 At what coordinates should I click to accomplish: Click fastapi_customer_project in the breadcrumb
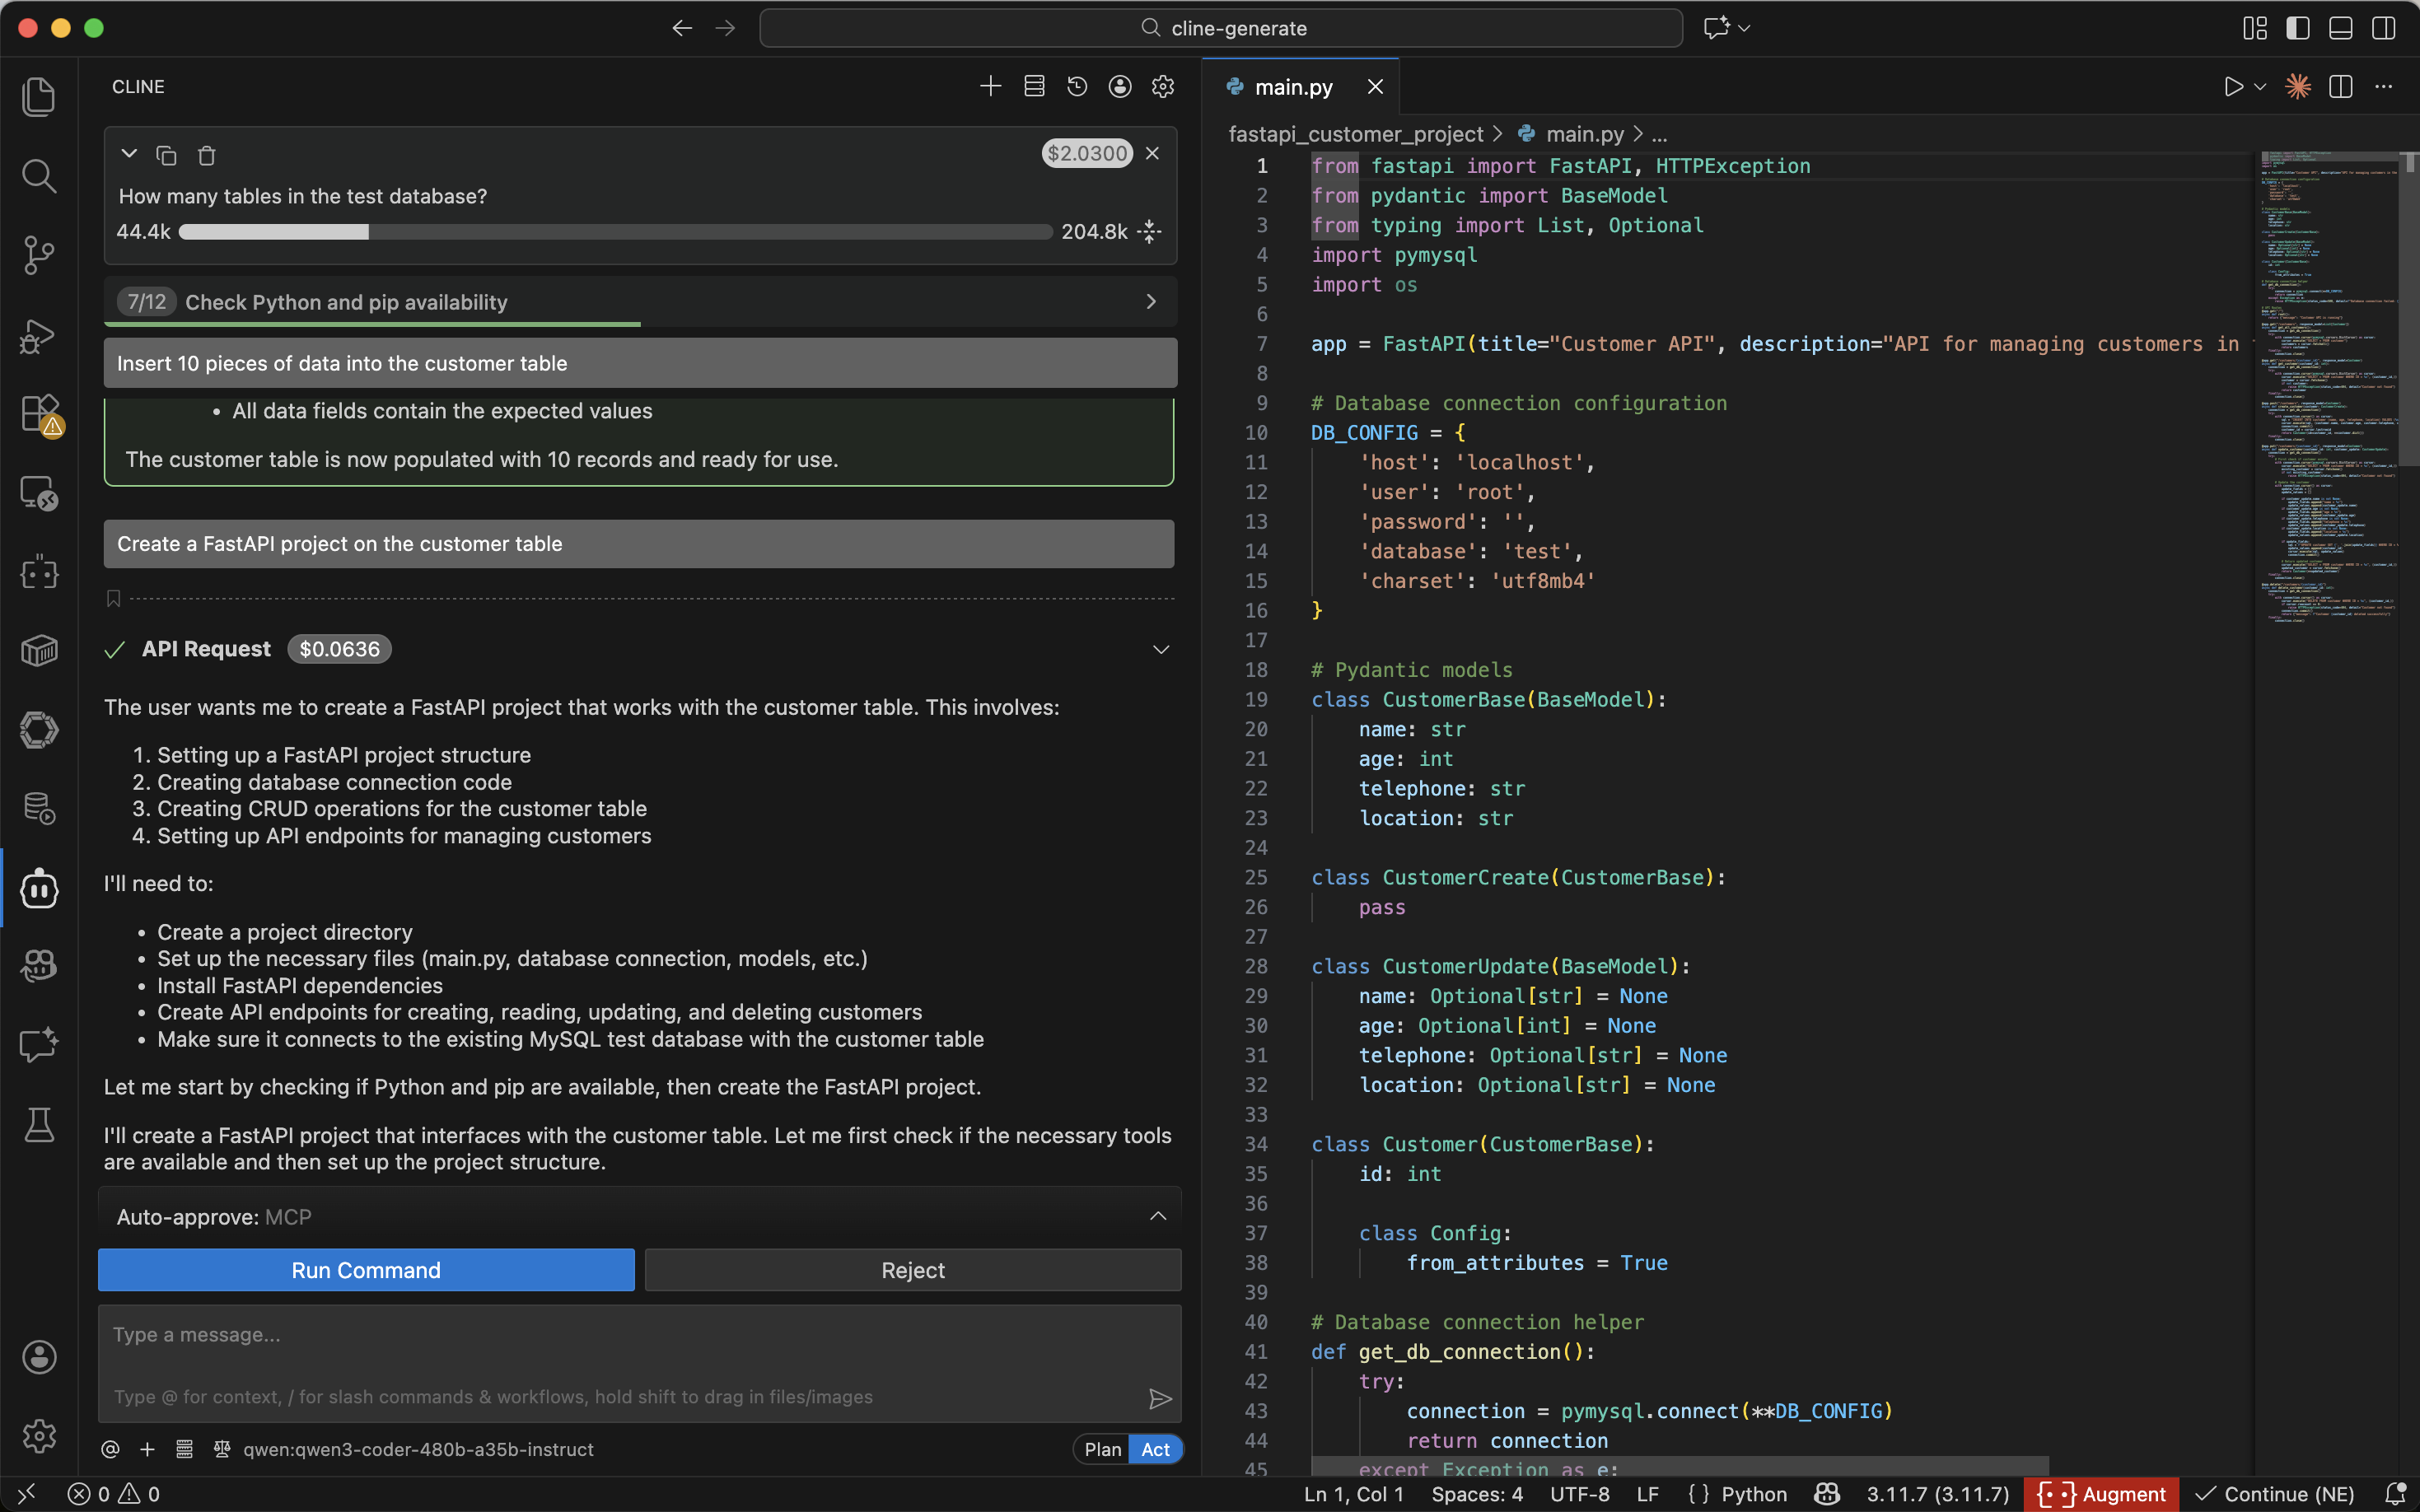[x=1355, y=134]
